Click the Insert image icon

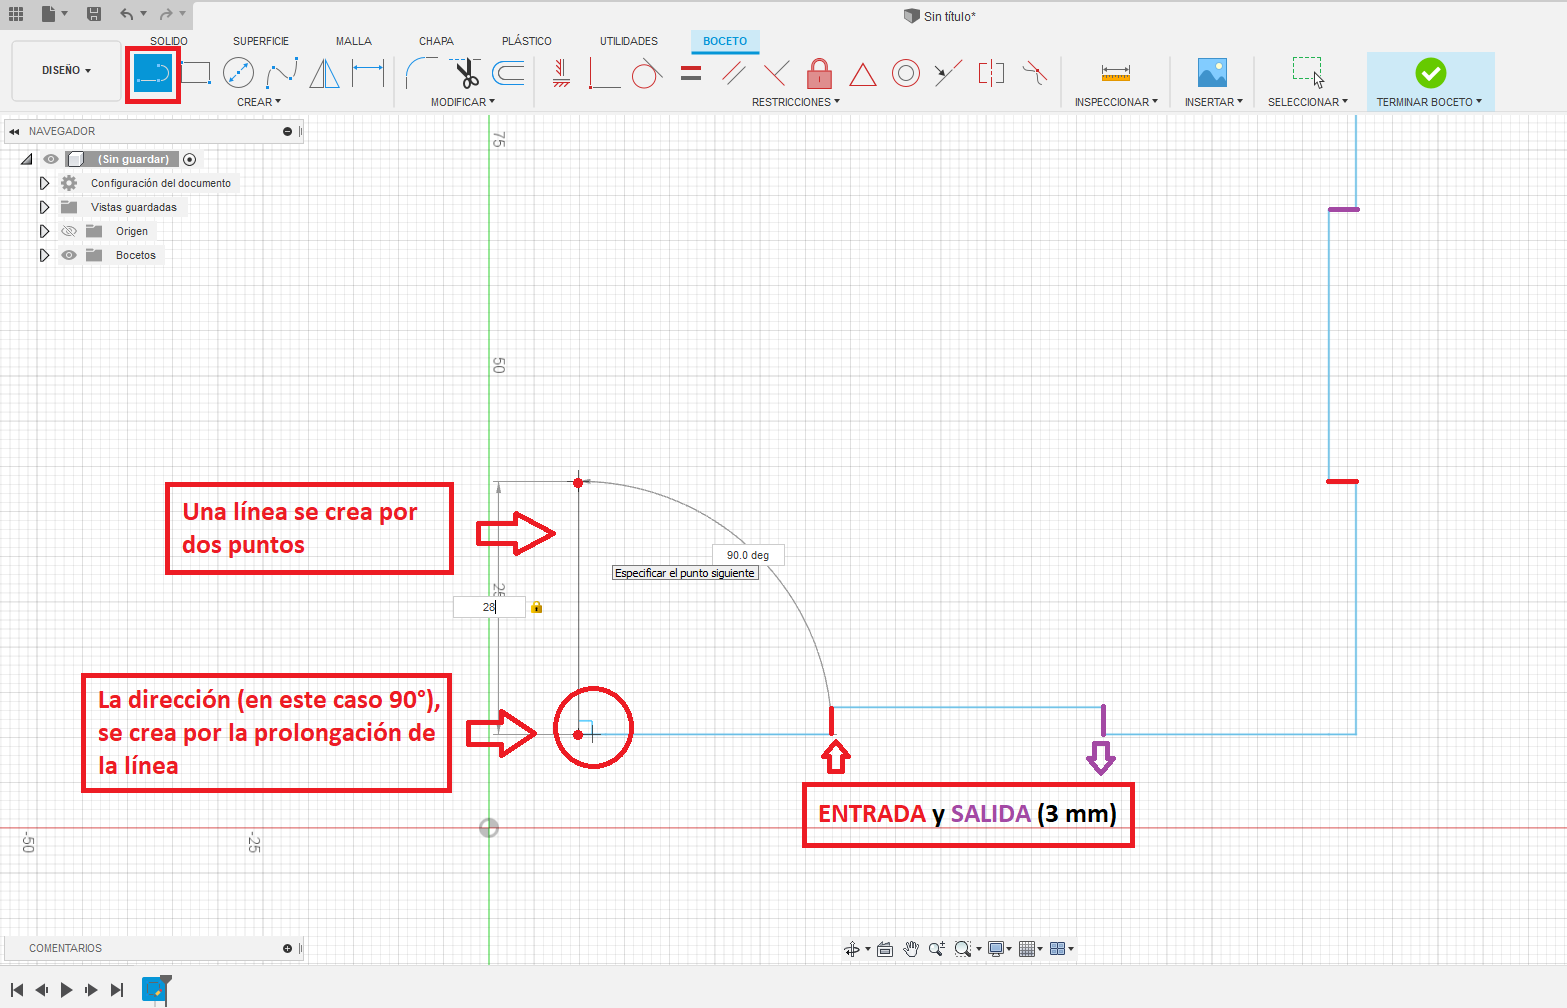coord(1212,73)
